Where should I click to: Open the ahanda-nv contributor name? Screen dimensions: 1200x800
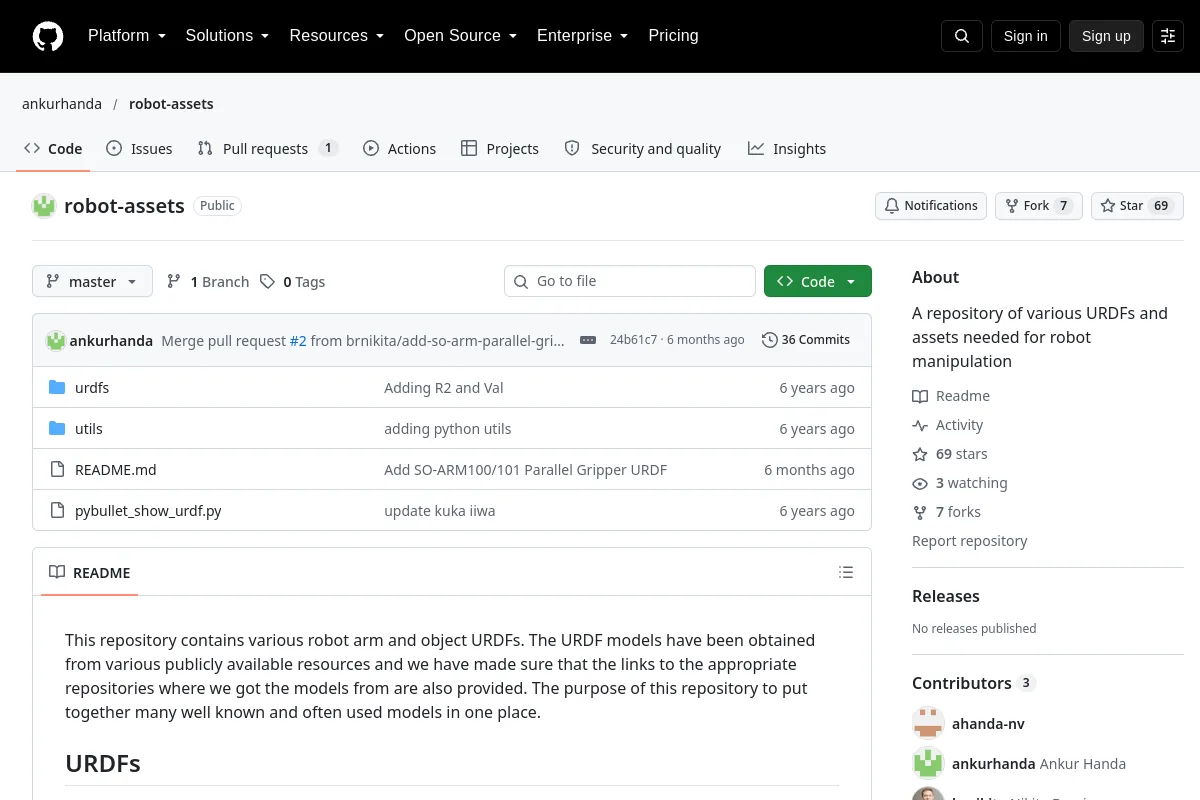click(988, 724)
